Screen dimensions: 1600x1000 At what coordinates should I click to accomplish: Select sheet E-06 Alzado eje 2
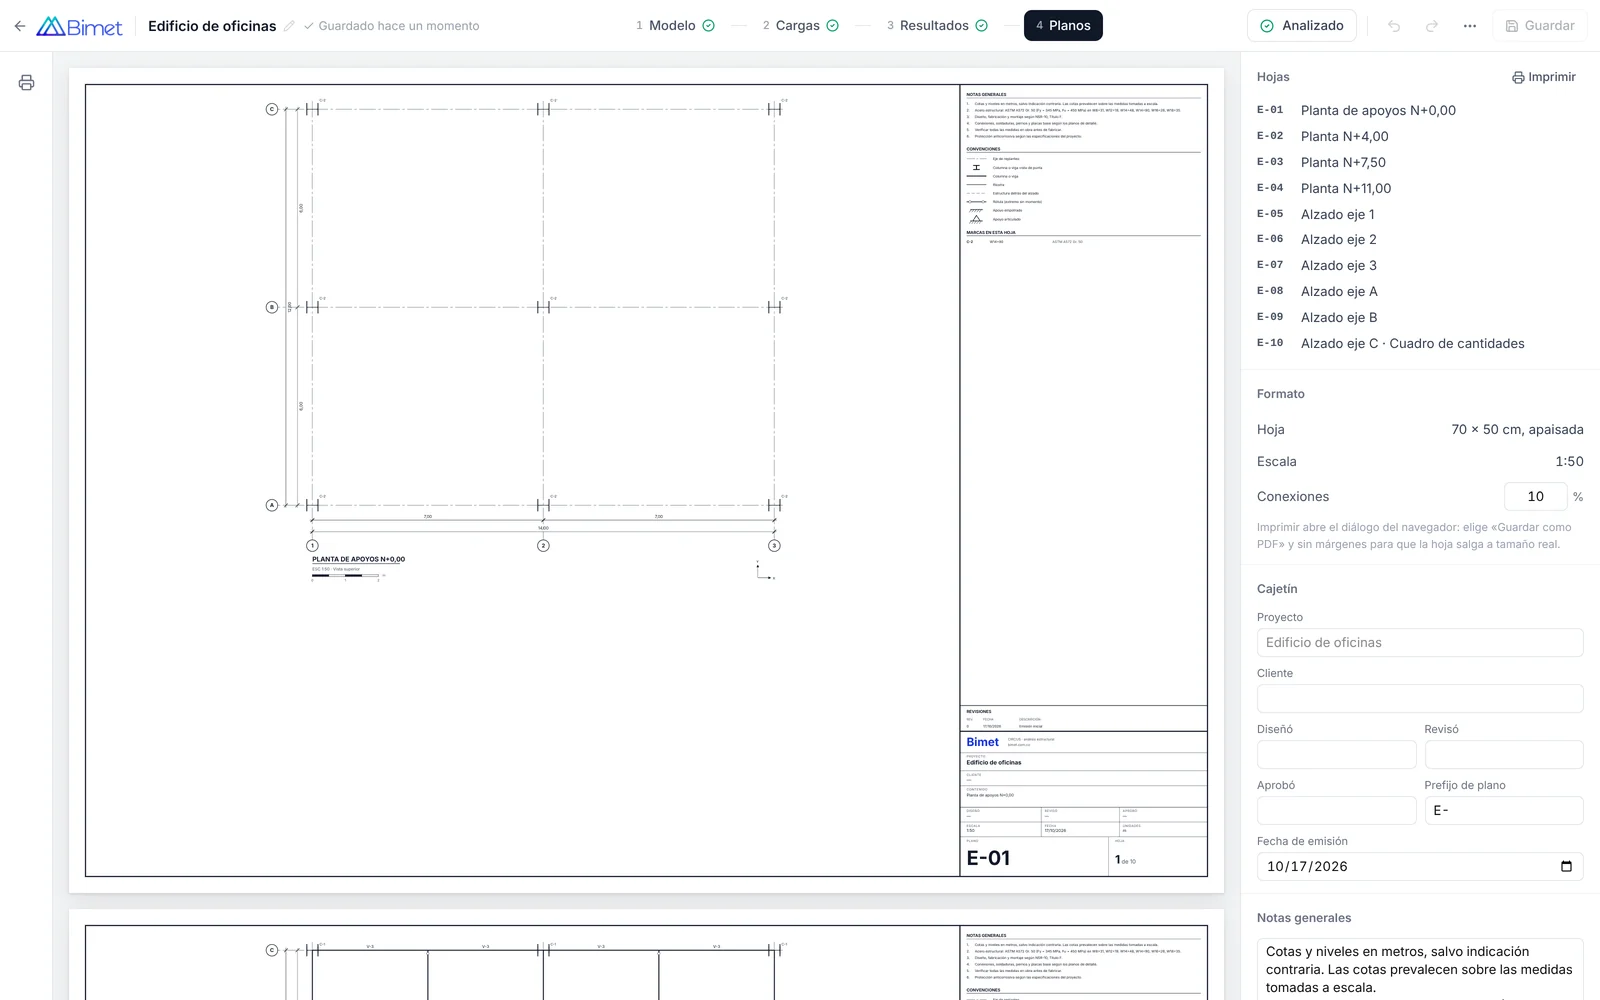point(1420,239)
